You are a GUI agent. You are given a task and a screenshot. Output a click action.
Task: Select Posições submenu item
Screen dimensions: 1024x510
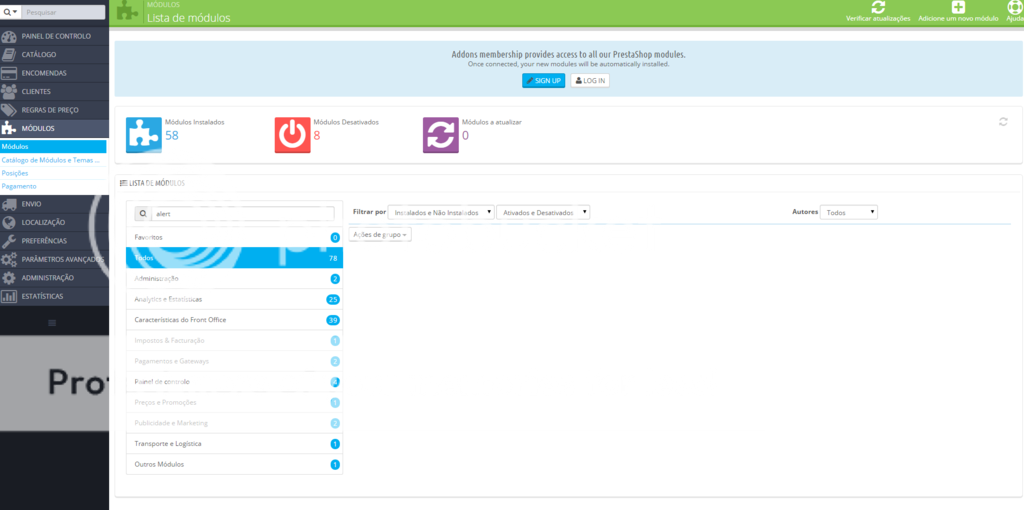coord(15,173)
